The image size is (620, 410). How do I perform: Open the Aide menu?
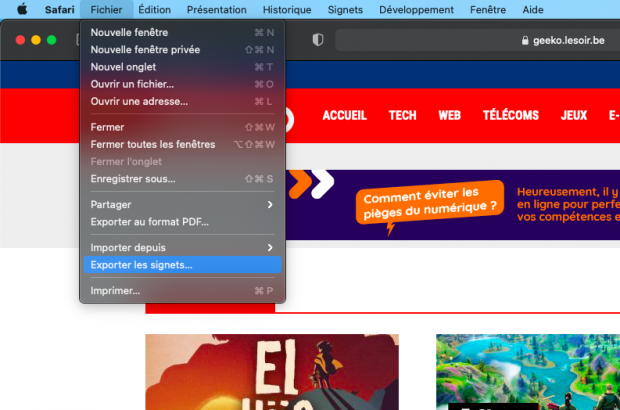pyautogui.click(x=533, y=9)
